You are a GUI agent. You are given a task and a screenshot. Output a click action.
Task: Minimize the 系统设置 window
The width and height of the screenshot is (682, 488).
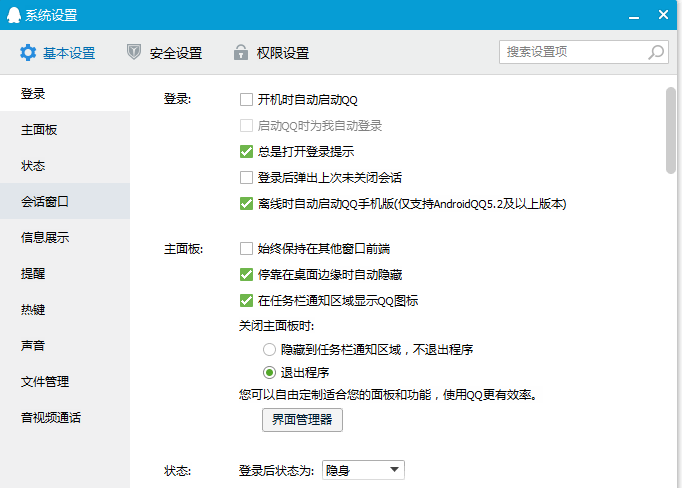click(x=634, y=16)
